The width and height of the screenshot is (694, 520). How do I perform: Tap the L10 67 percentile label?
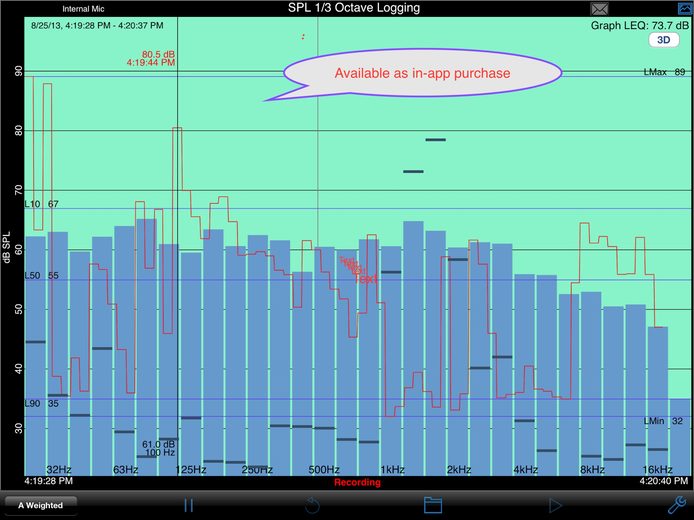click(x=41, y=204)
